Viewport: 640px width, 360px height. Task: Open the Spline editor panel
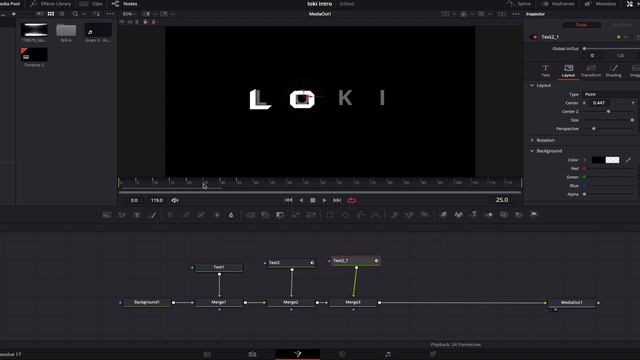pyautogui.click(x=519, y=4)
